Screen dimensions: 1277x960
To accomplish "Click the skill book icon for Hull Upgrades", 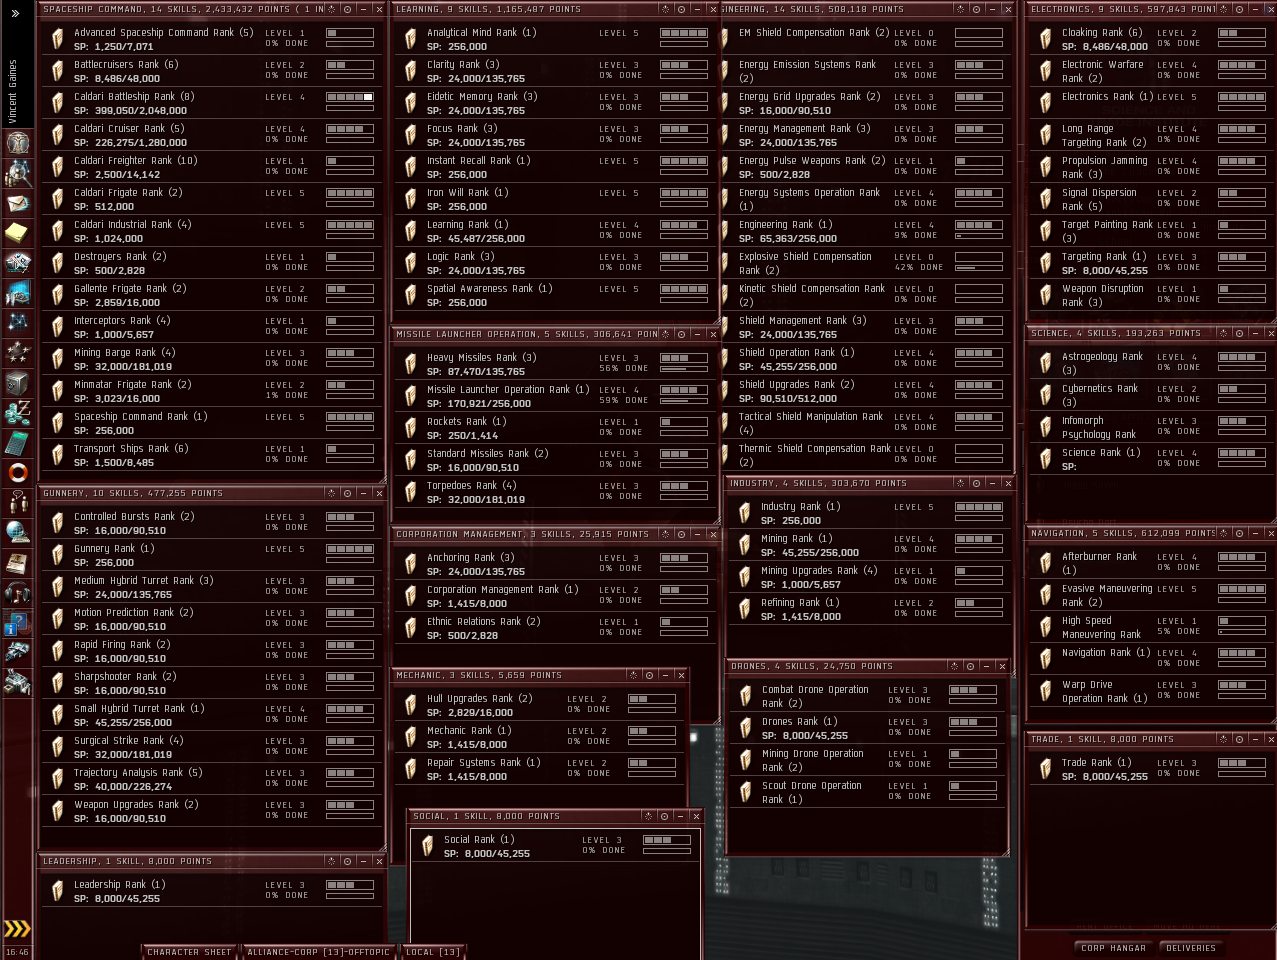I will [410, 705].
